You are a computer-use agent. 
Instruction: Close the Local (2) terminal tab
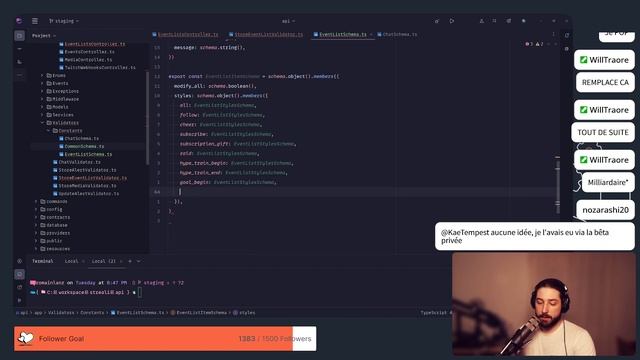click(121, 261)
